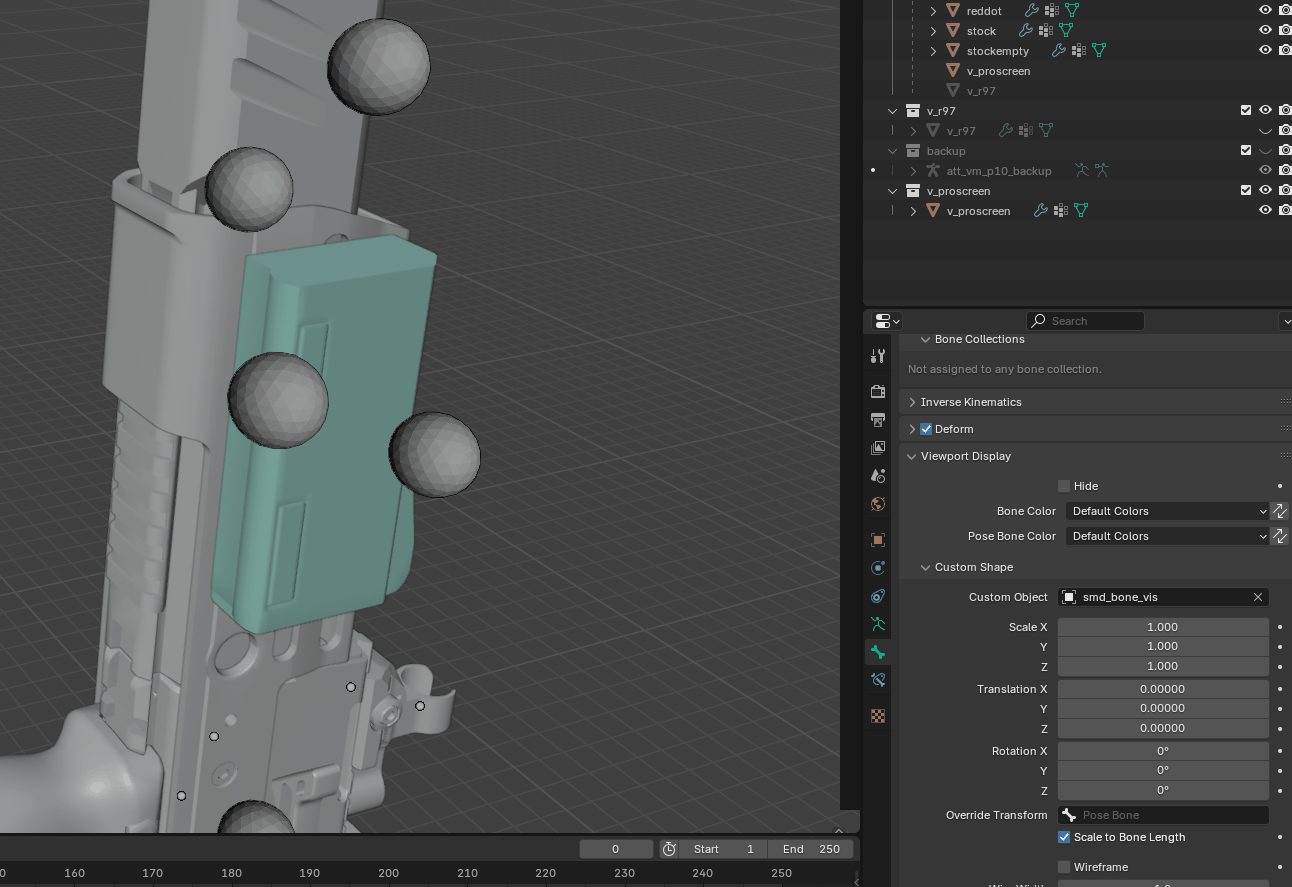The image size is (1292, 887).
Task: Open the Object properties tab
Action: click(x=878, y=540)
